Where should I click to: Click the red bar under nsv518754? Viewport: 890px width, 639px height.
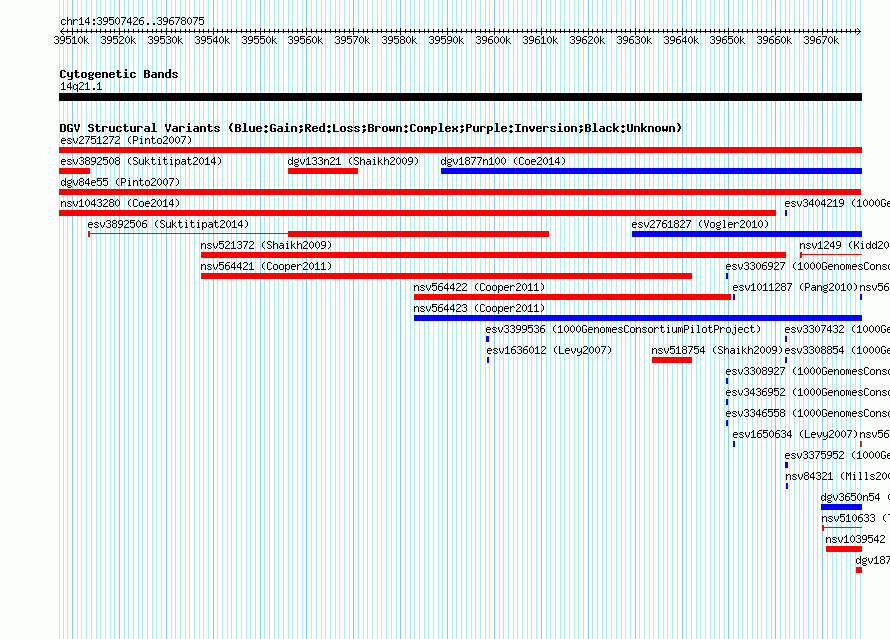click(672, 360)
